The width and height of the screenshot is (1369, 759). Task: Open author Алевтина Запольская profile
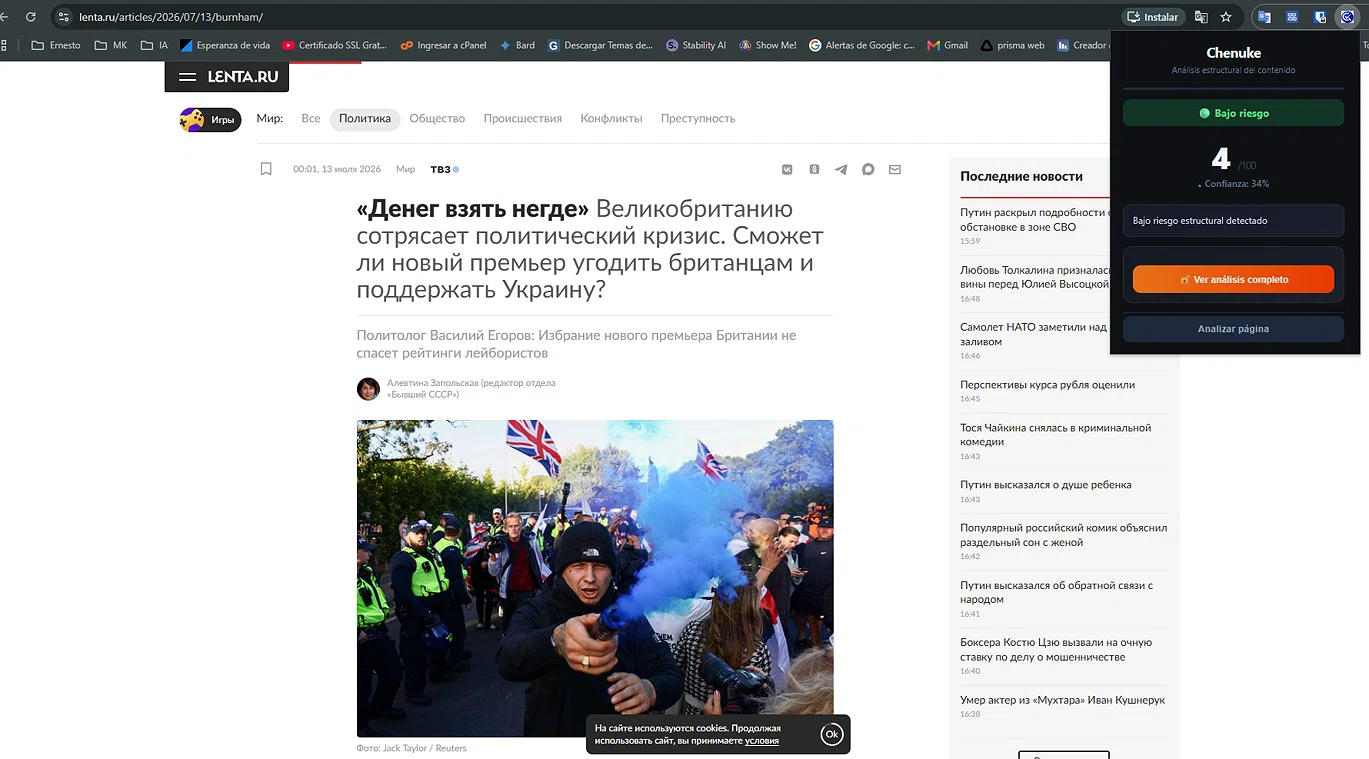[x=471, y=388]
